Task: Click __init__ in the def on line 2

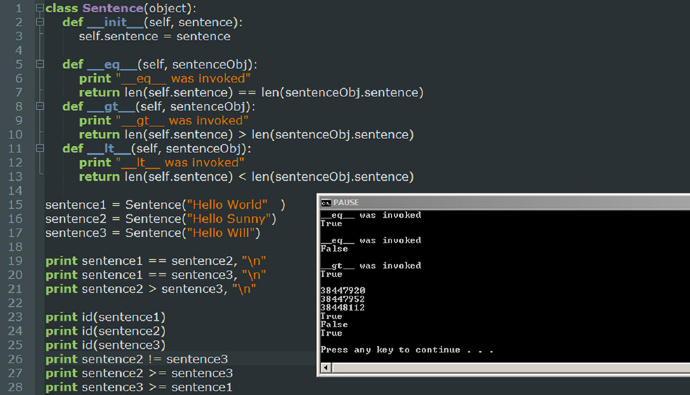Action: point(115,22)
